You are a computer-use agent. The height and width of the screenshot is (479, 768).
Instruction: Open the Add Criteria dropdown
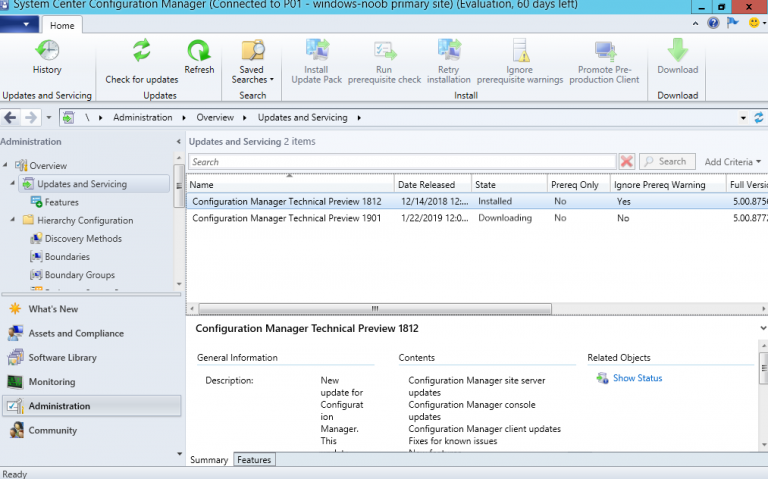732,162
